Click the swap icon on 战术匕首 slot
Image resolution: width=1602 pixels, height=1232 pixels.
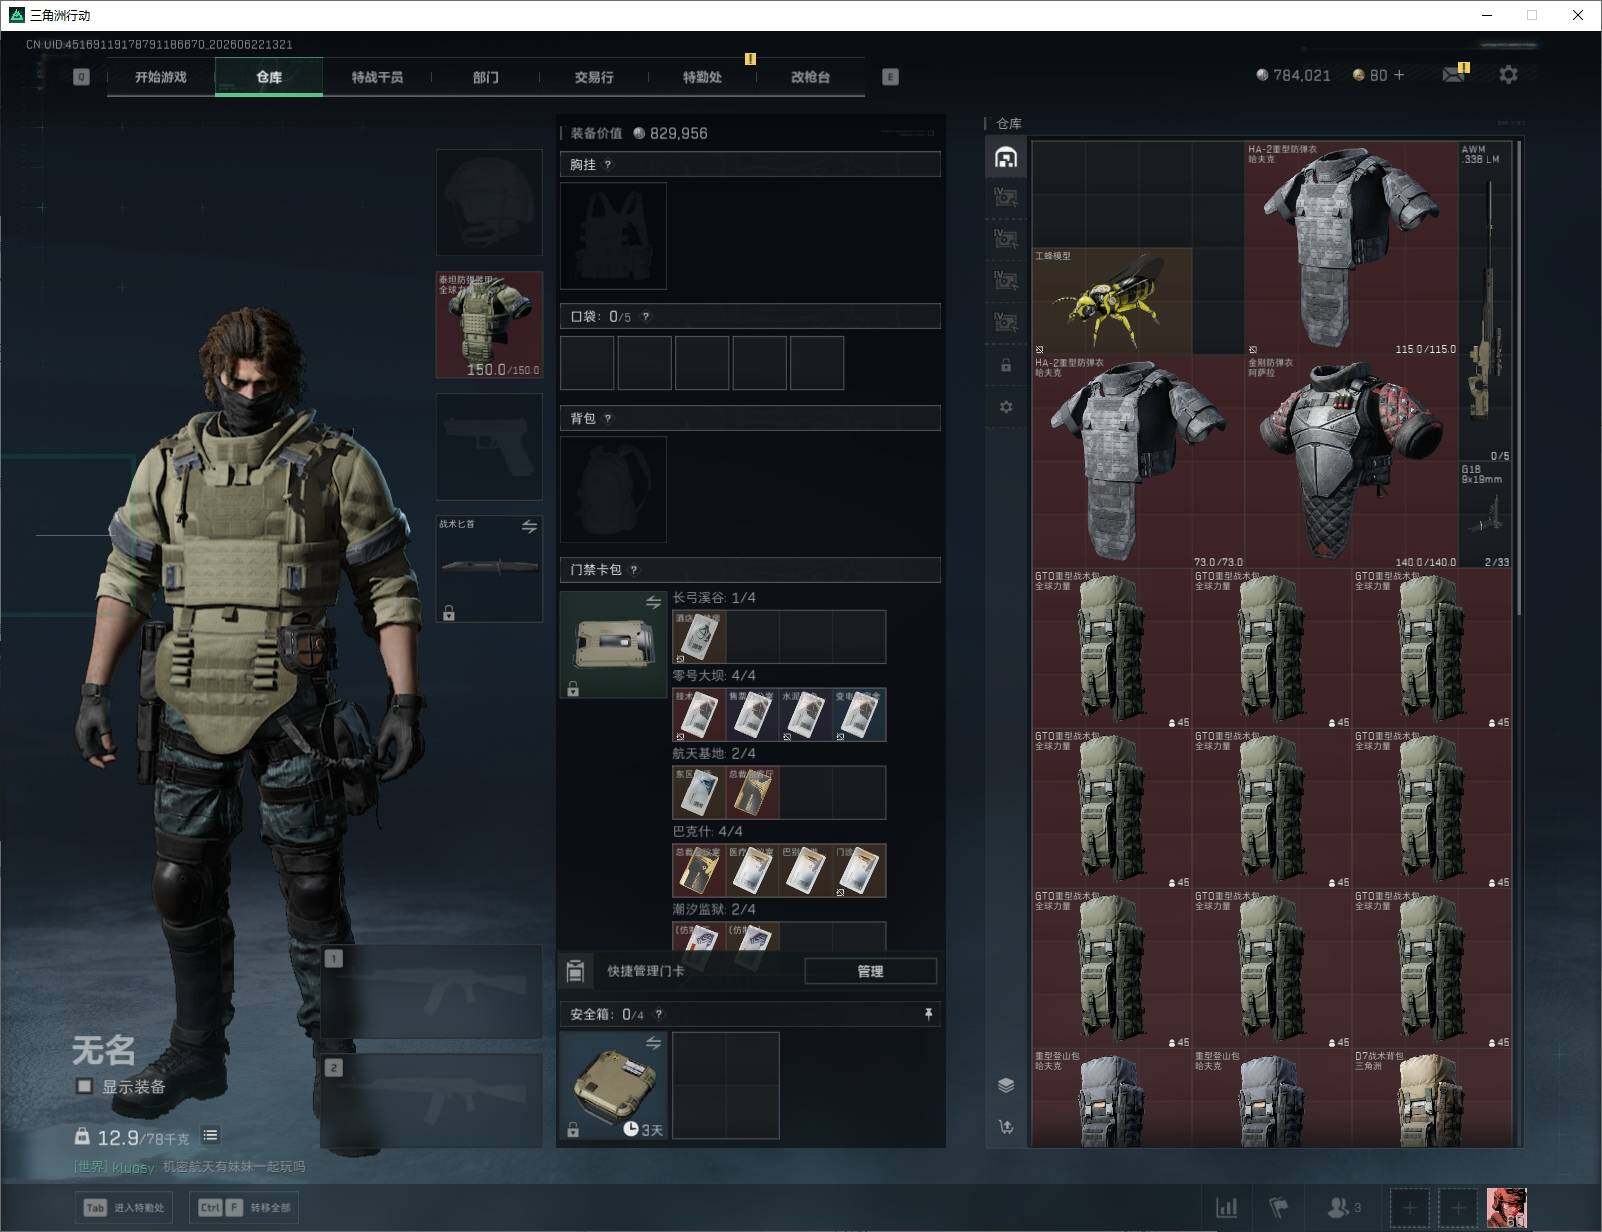tap(529, 526)
